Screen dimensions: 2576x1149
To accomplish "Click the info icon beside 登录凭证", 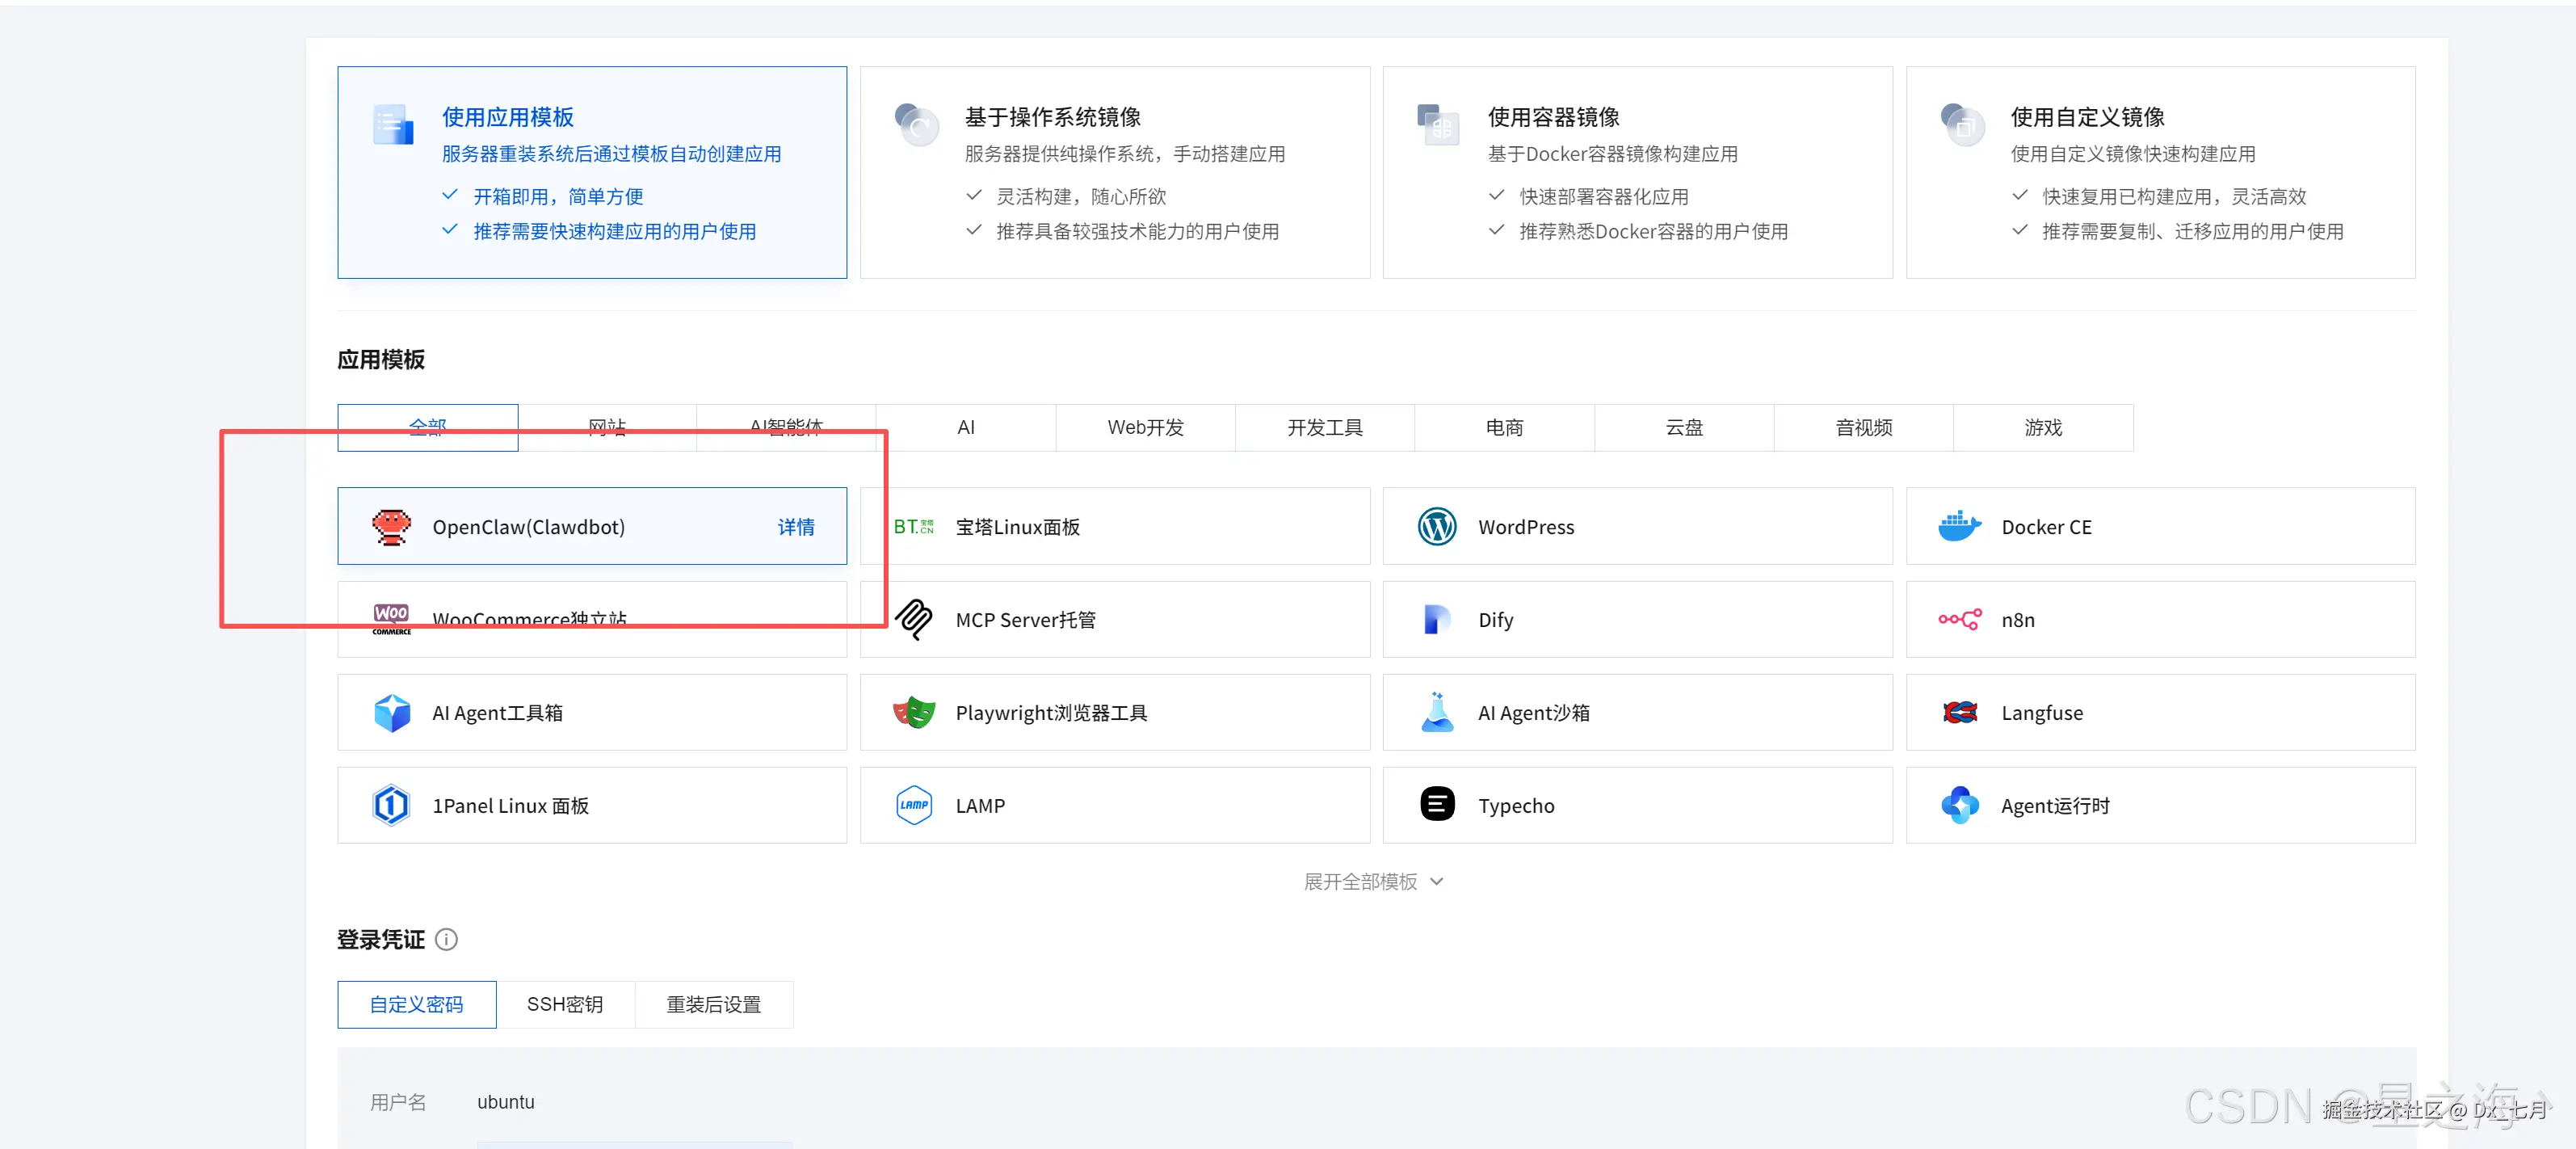I will [446, 939].
